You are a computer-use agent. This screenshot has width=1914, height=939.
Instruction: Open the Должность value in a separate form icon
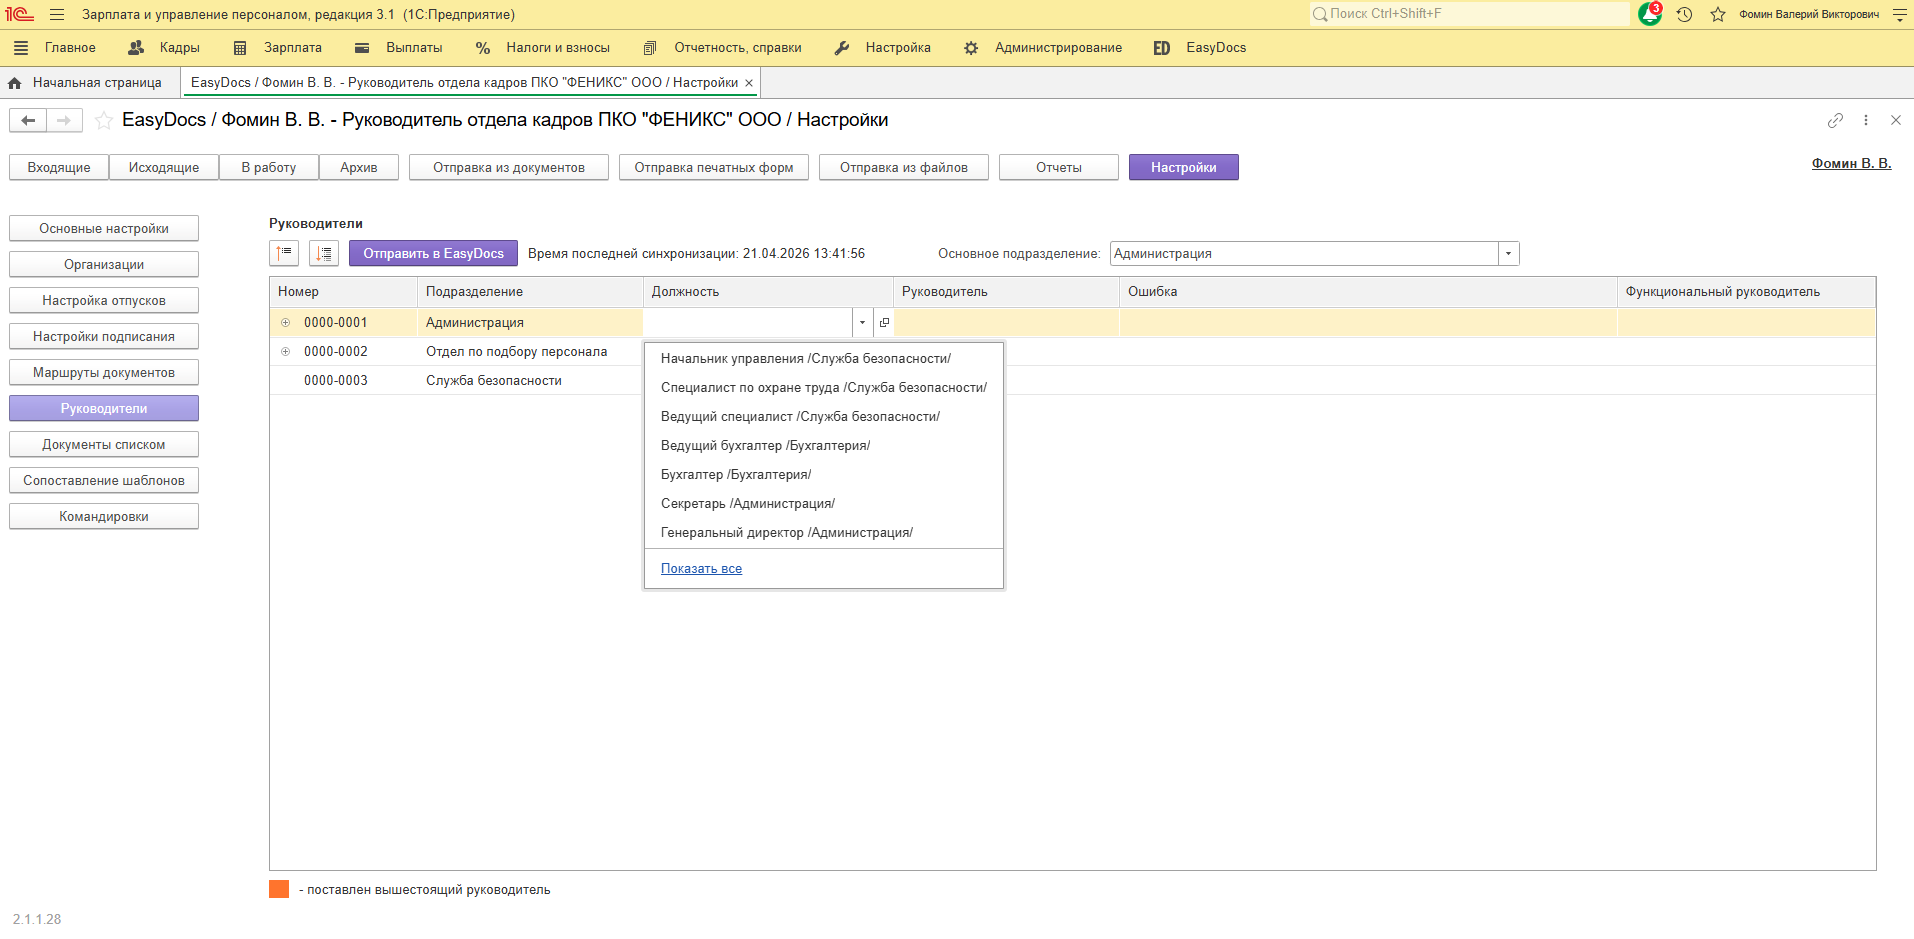coord(884,323)
